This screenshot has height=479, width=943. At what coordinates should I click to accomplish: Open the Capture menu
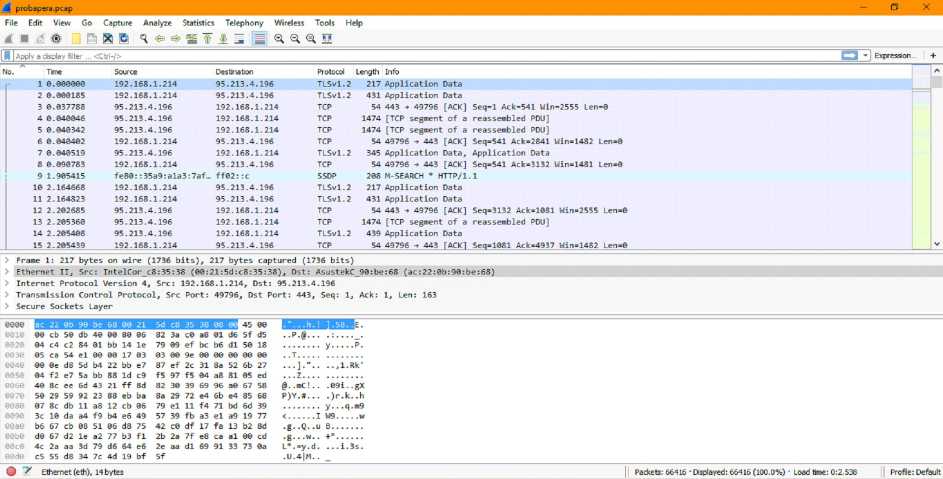coord(118,23)
